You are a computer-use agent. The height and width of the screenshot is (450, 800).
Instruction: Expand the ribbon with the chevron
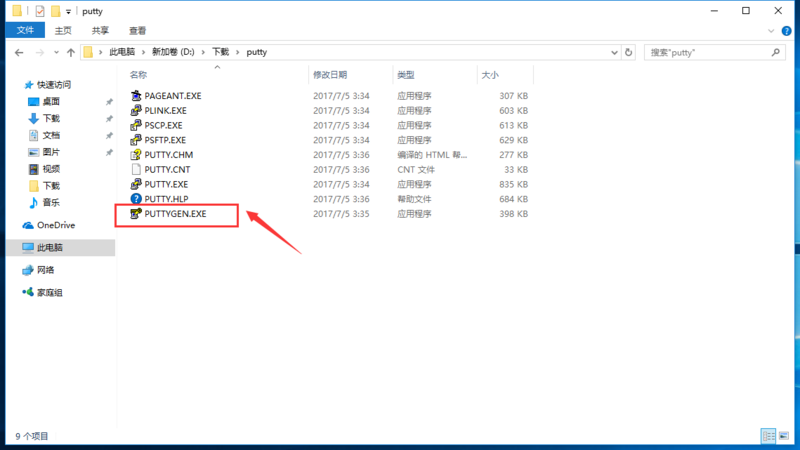[771, 31]
